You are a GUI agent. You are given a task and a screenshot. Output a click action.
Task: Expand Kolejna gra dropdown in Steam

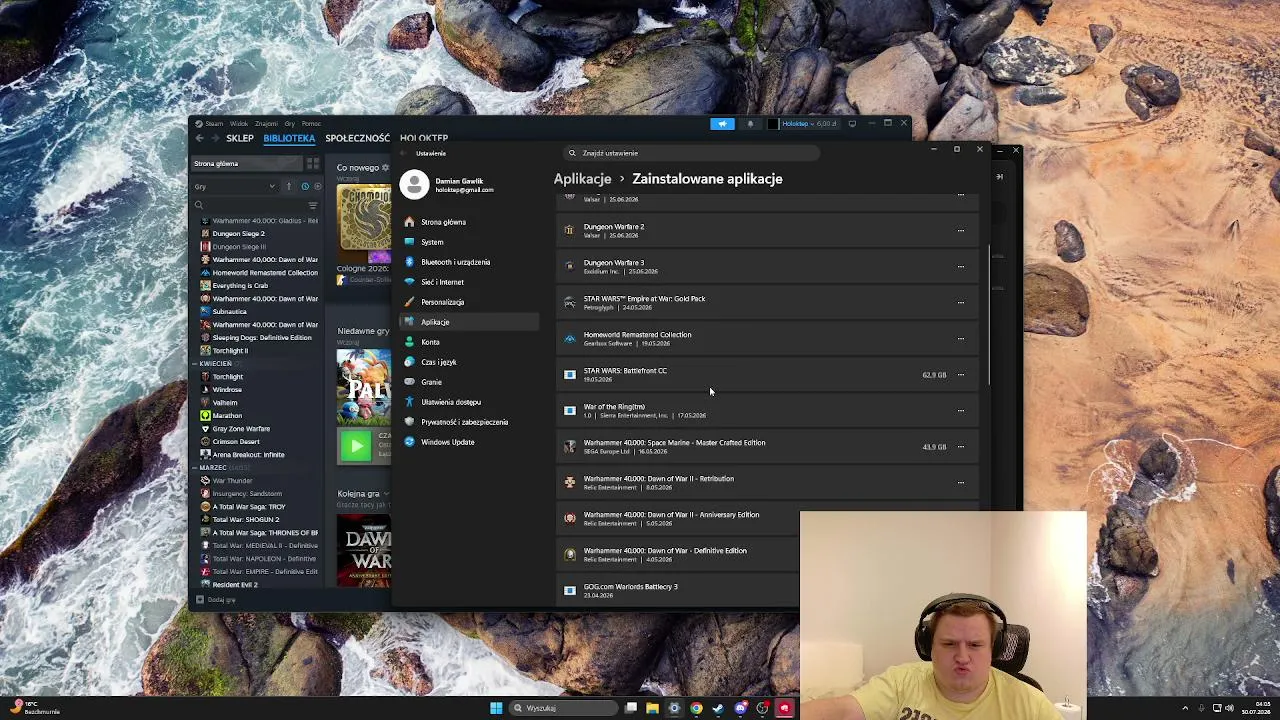click(386, 494)
